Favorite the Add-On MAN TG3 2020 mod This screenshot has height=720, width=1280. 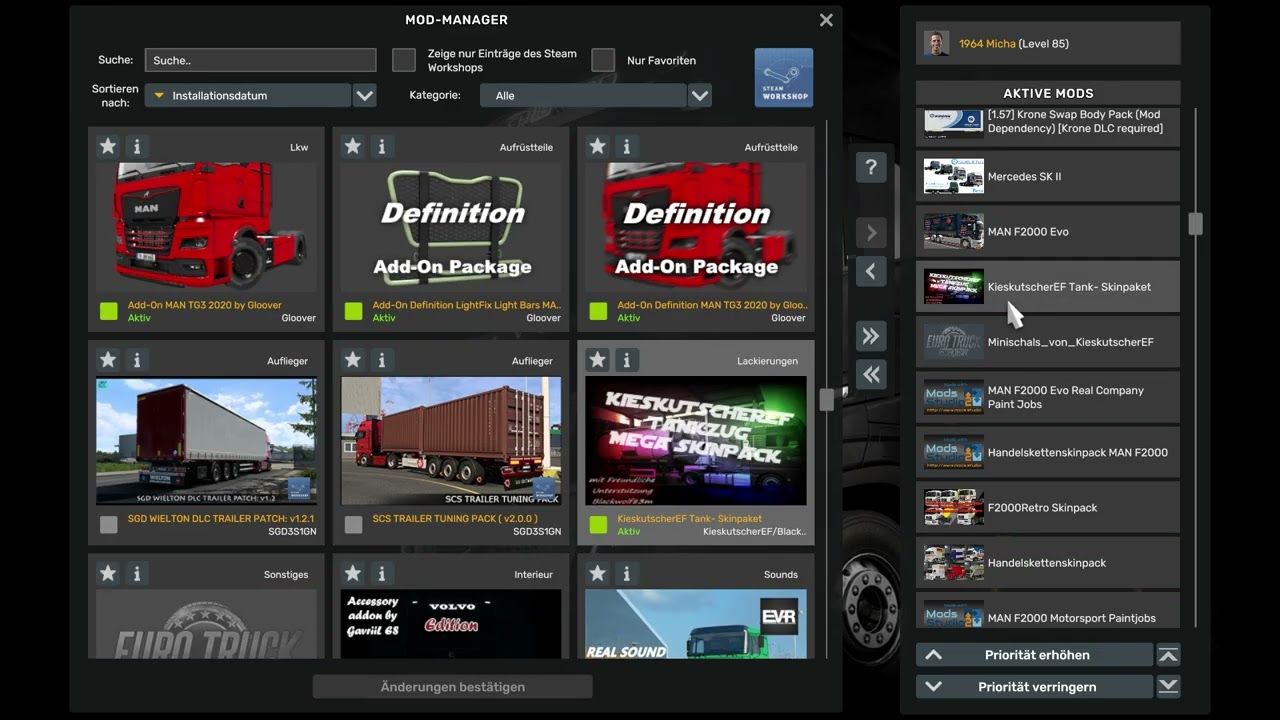point(108,147)
